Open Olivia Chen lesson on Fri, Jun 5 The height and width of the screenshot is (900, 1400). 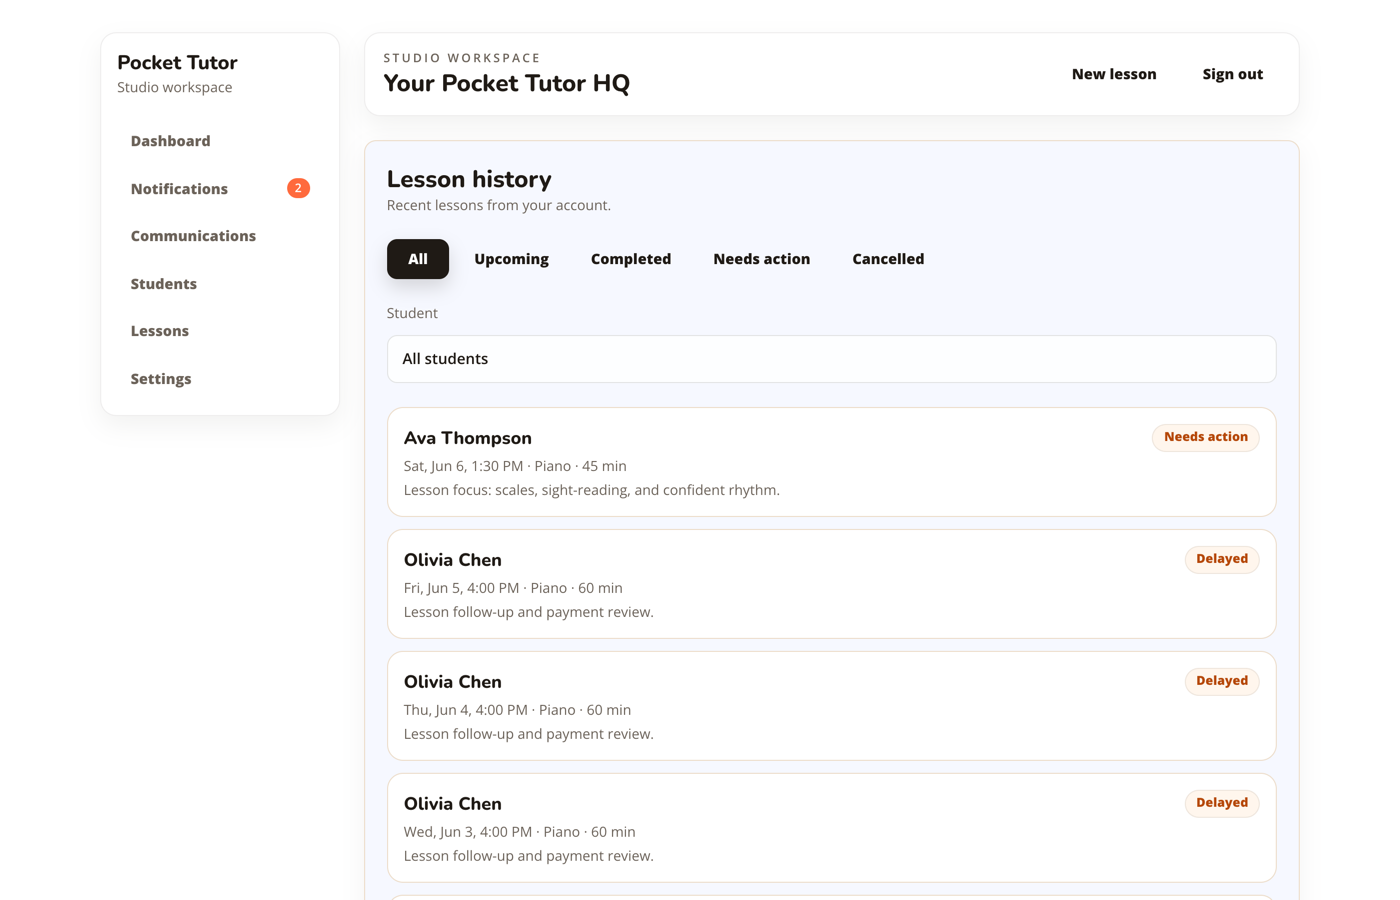832,584
